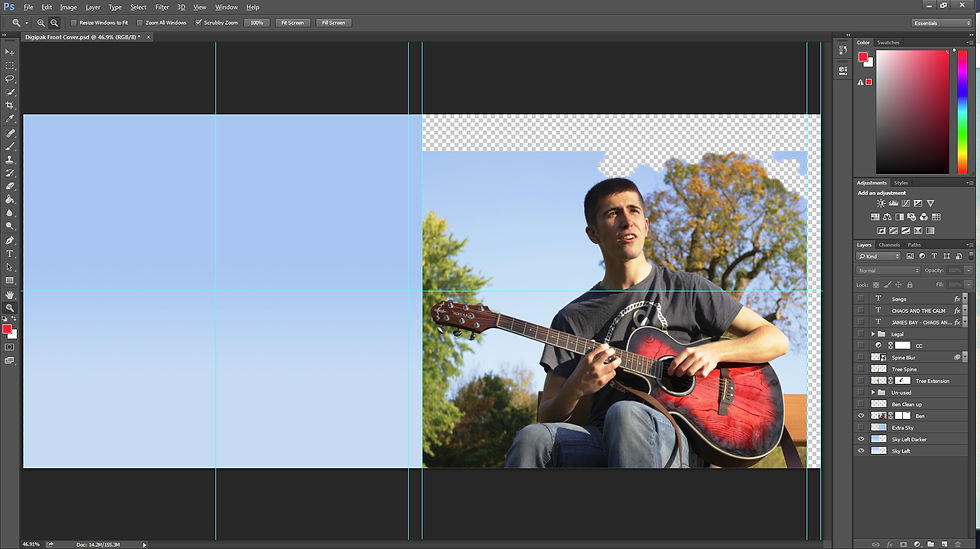Expand effects on Songs layer
980x549 pixels.
pos(965,299)
